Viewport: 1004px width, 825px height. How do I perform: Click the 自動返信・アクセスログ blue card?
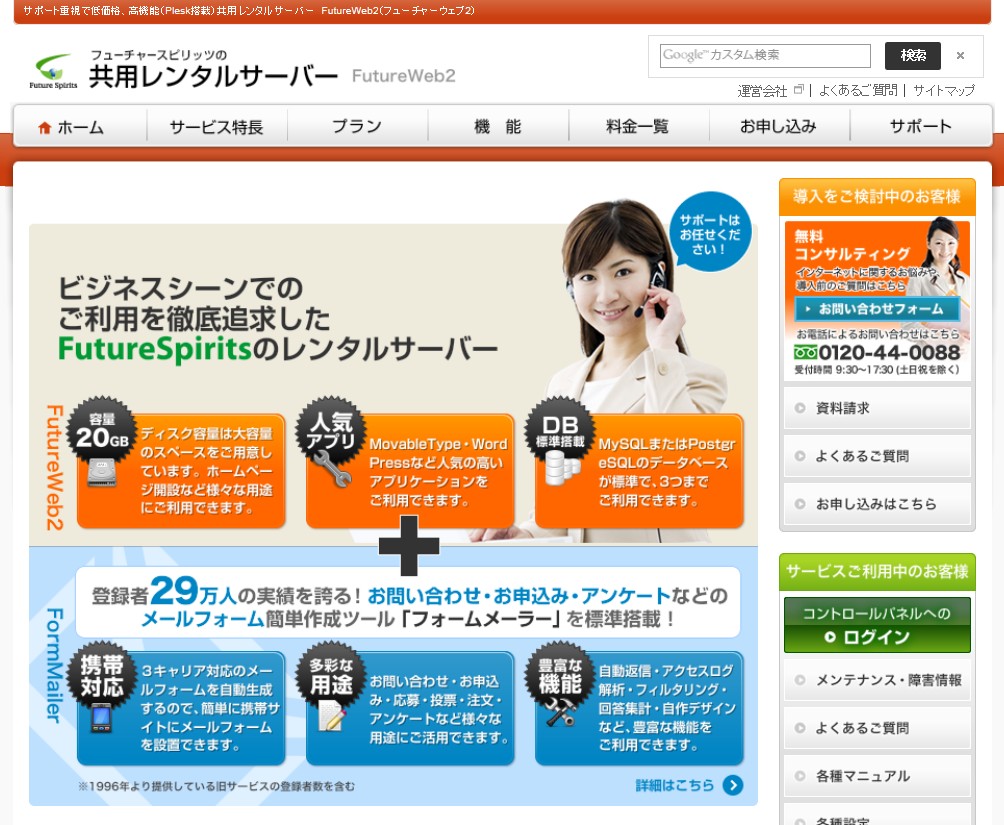639,708
